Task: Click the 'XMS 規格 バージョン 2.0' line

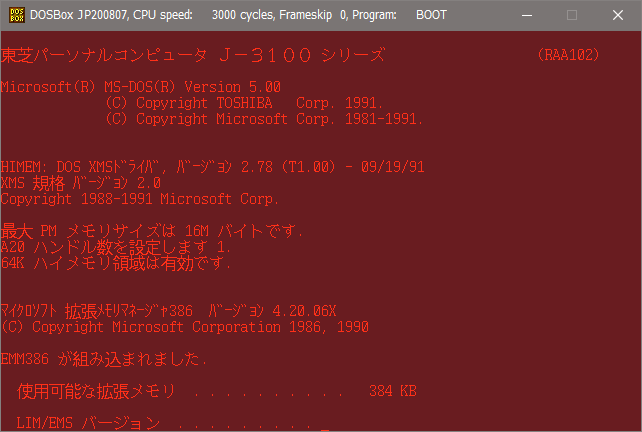Action: [x=81, y=183]
